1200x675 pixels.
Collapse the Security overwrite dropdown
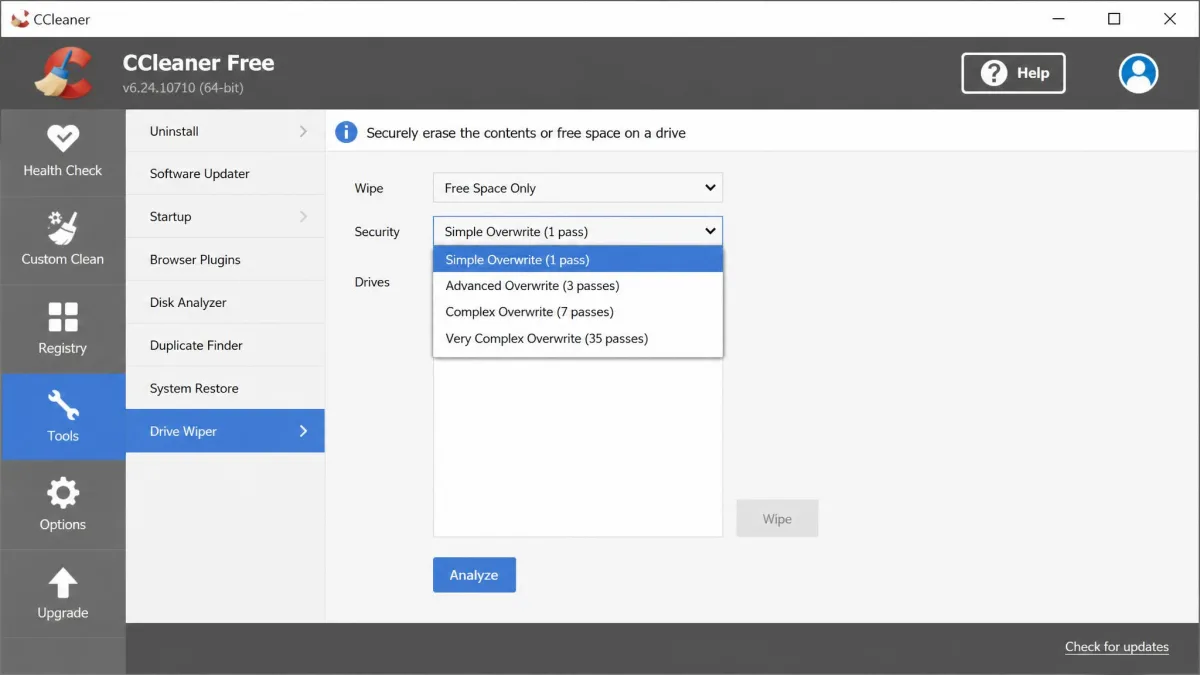tap(578, 231)
